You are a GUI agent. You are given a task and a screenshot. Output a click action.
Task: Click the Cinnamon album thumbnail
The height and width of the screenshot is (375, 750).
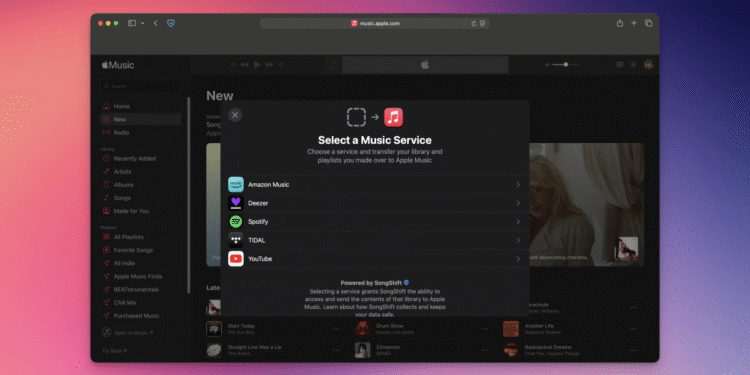362,350
